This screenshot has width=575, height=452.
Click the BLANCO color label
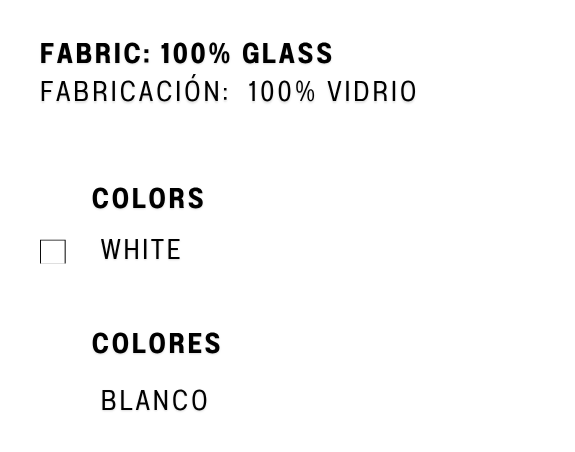click(x=154, y=400)
